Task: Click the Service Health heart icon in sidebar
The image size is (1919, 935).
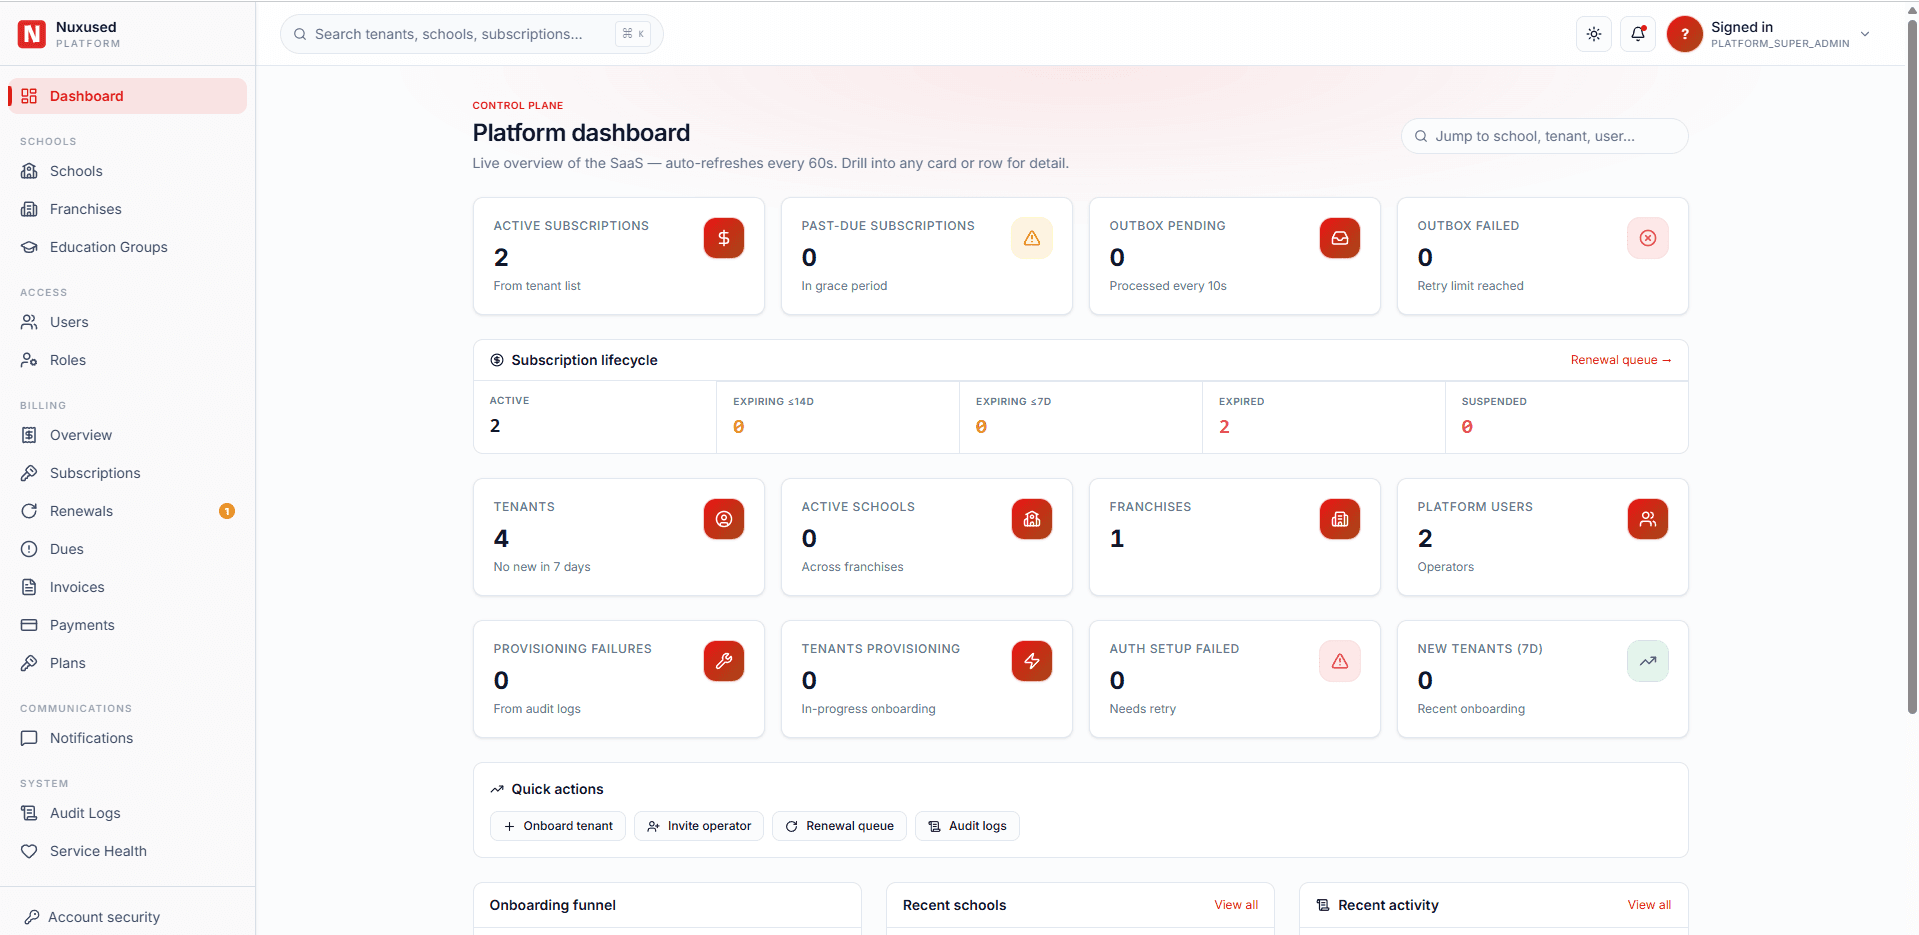Action: coord(29,851)
